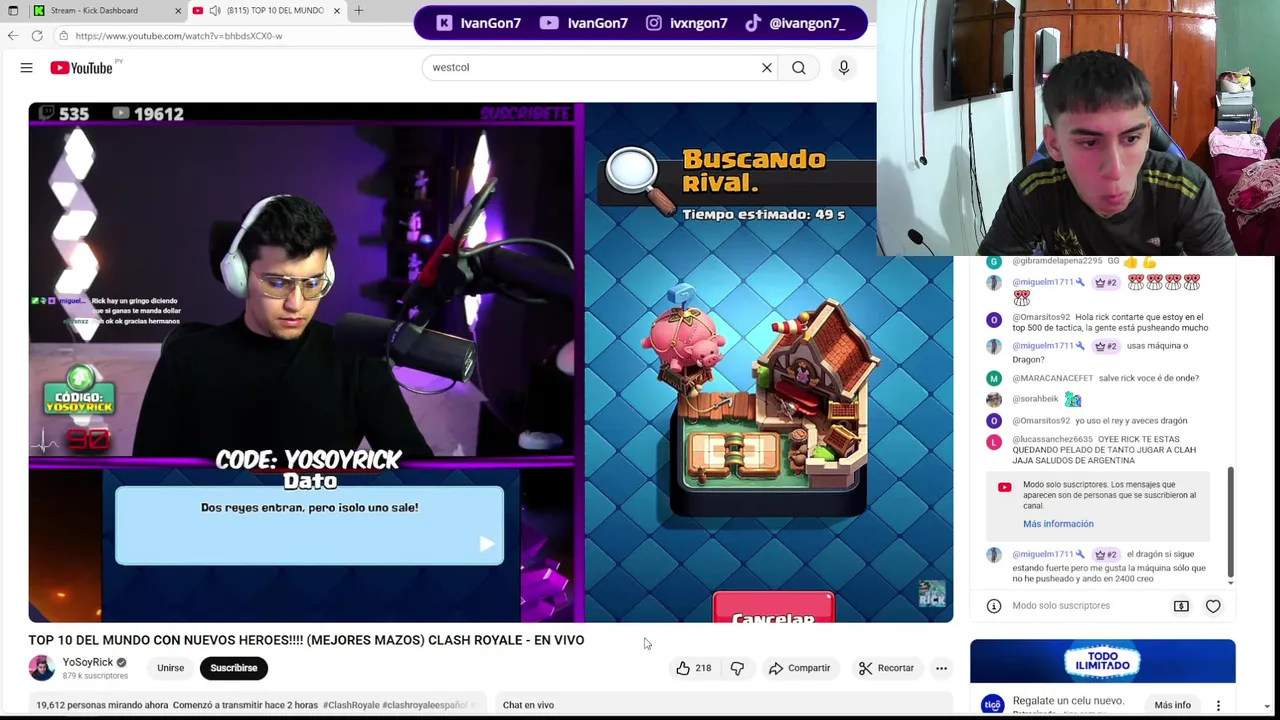Screen dimensions: 1280x720
Task: Go to the YouTube home logo
Action: click(81, 67)
